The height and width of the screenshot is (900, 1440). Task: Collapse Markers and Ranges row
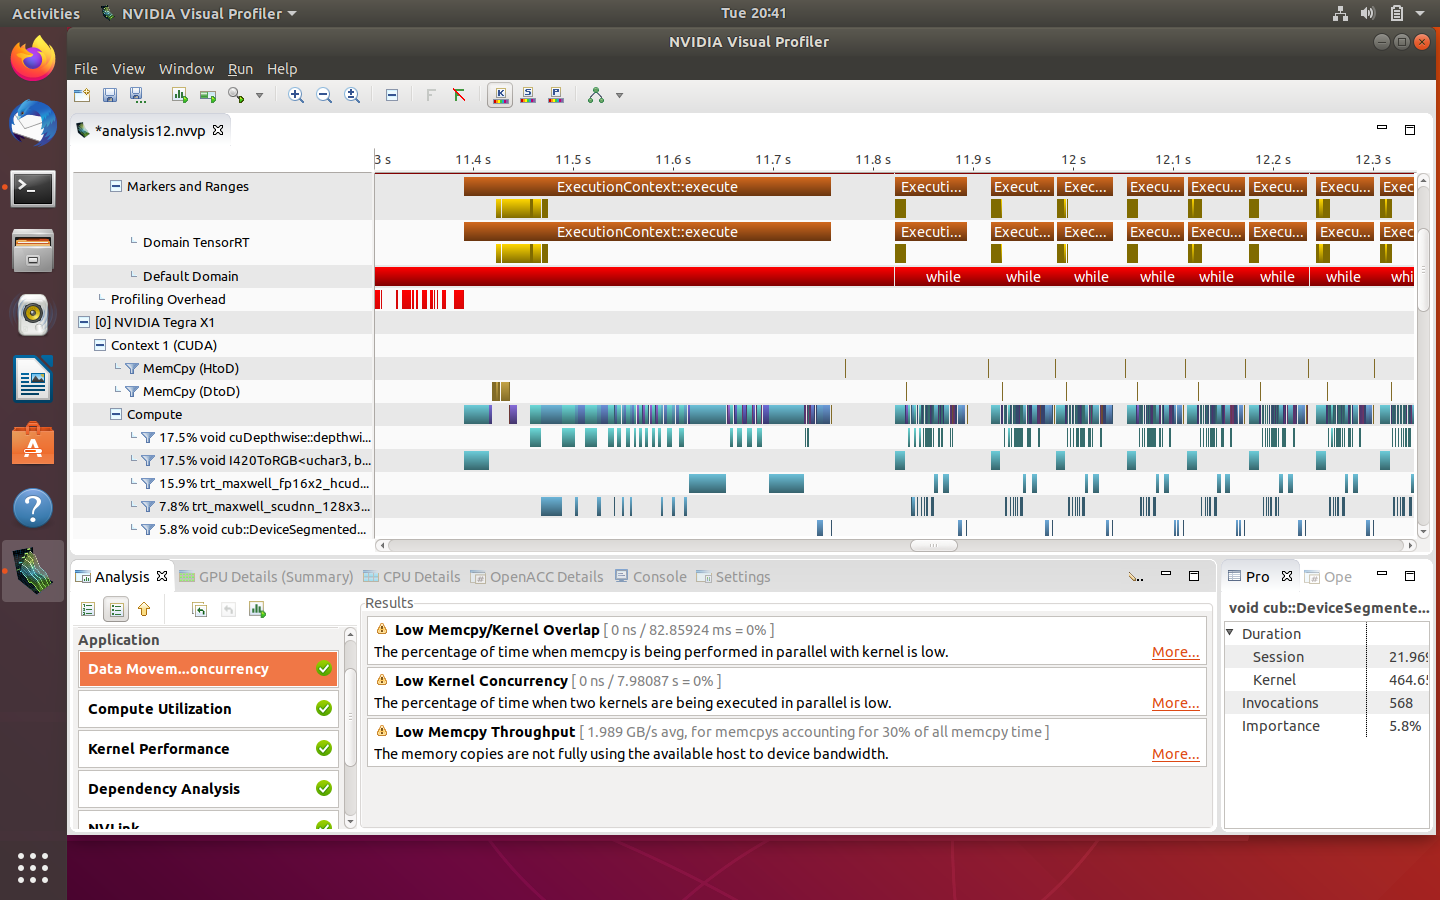[x=116, y=186]
